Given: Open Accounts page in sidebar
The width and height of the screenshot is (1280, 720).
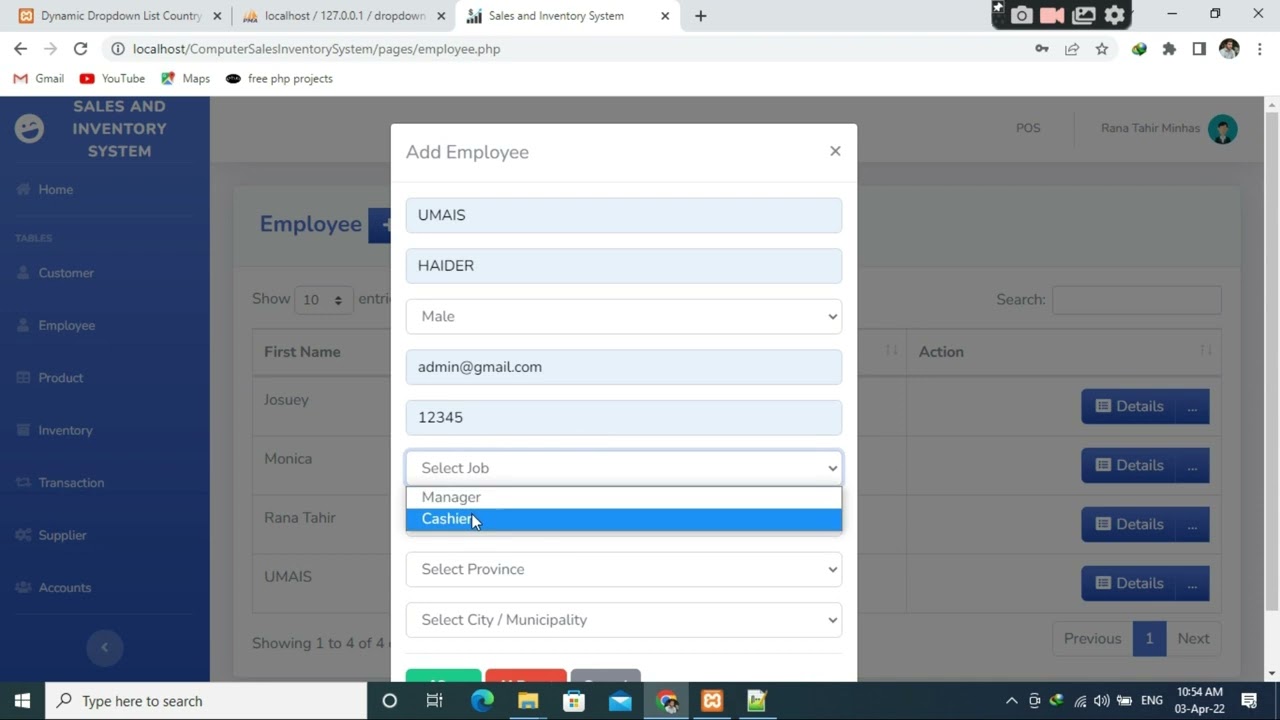Looking at the screenshot, I should coord(54,588).
